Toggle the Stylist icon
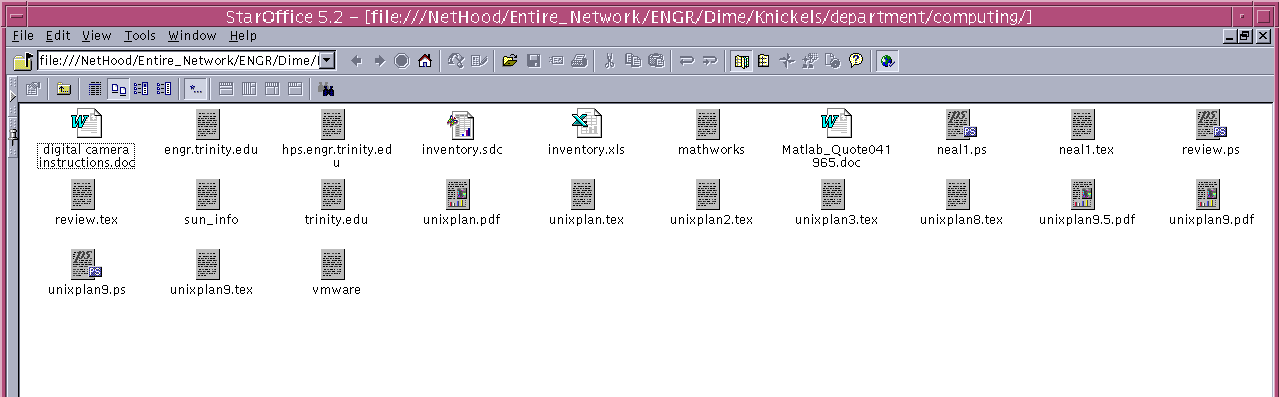Viewport: 1279px width, 397px height. [810, 61]
